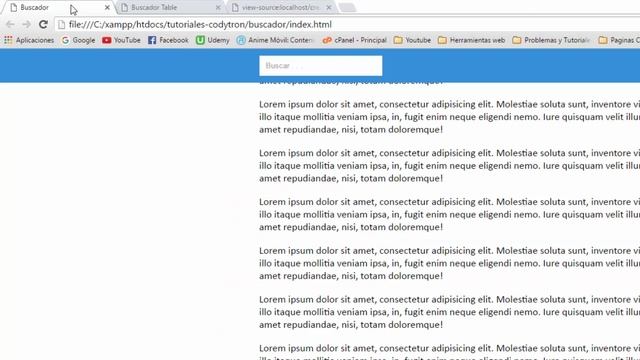640x360 pixels.
Task: Open the Google bookmark
Action: tap(78, 40)
